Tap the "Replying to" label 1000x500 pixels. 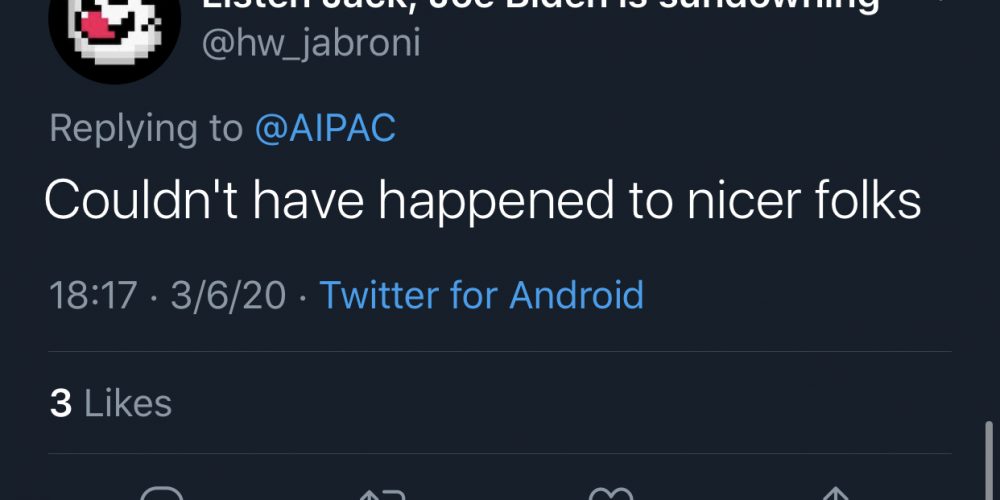pos(145,129)
